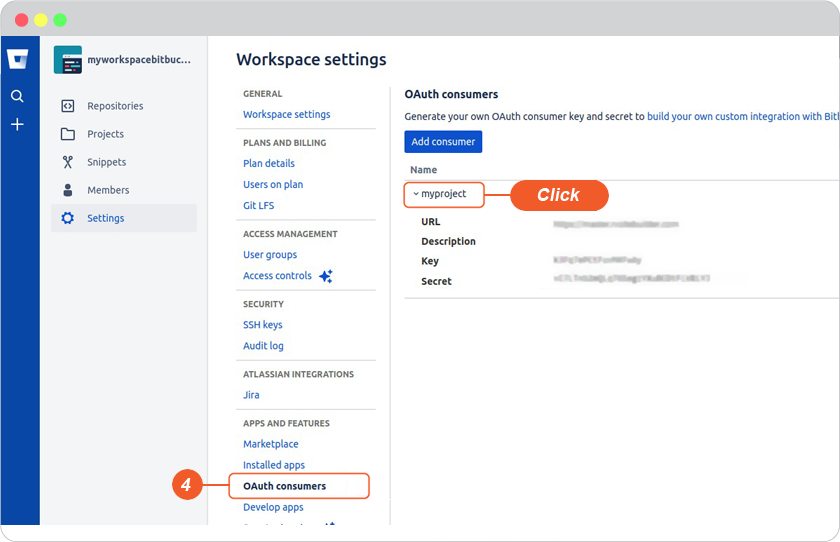Open Users on plan link
This screenshot has height=542, width=840.
(273, 184)
